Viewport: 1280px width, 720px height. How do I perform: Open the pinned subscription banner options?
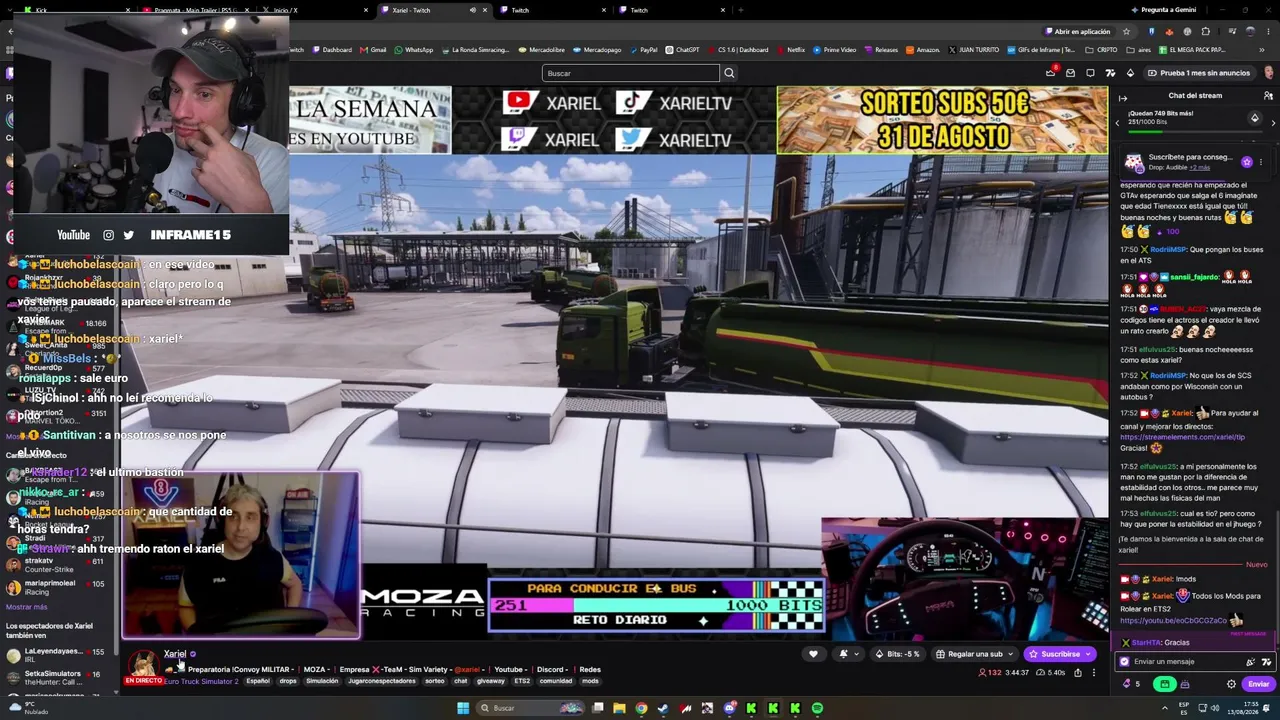(1260, 162)
